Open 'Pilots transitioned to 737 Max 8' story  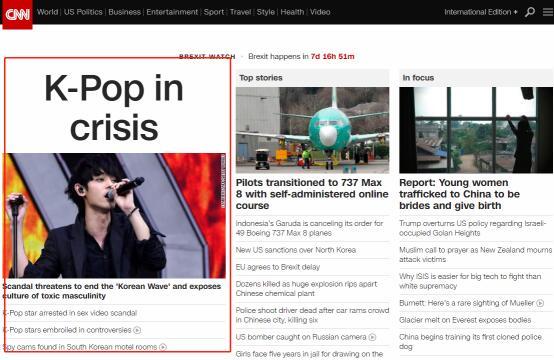312,194
